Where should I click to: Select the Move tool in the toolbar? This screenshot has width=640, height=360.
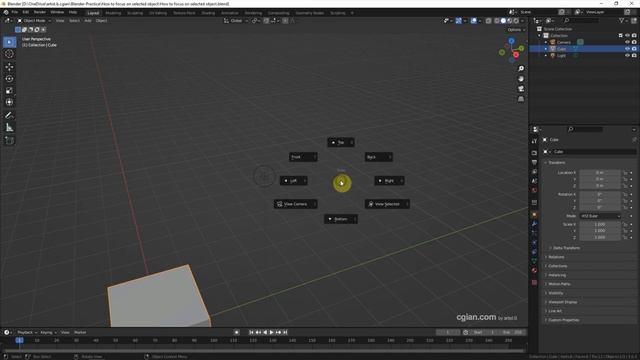point(9,67)
